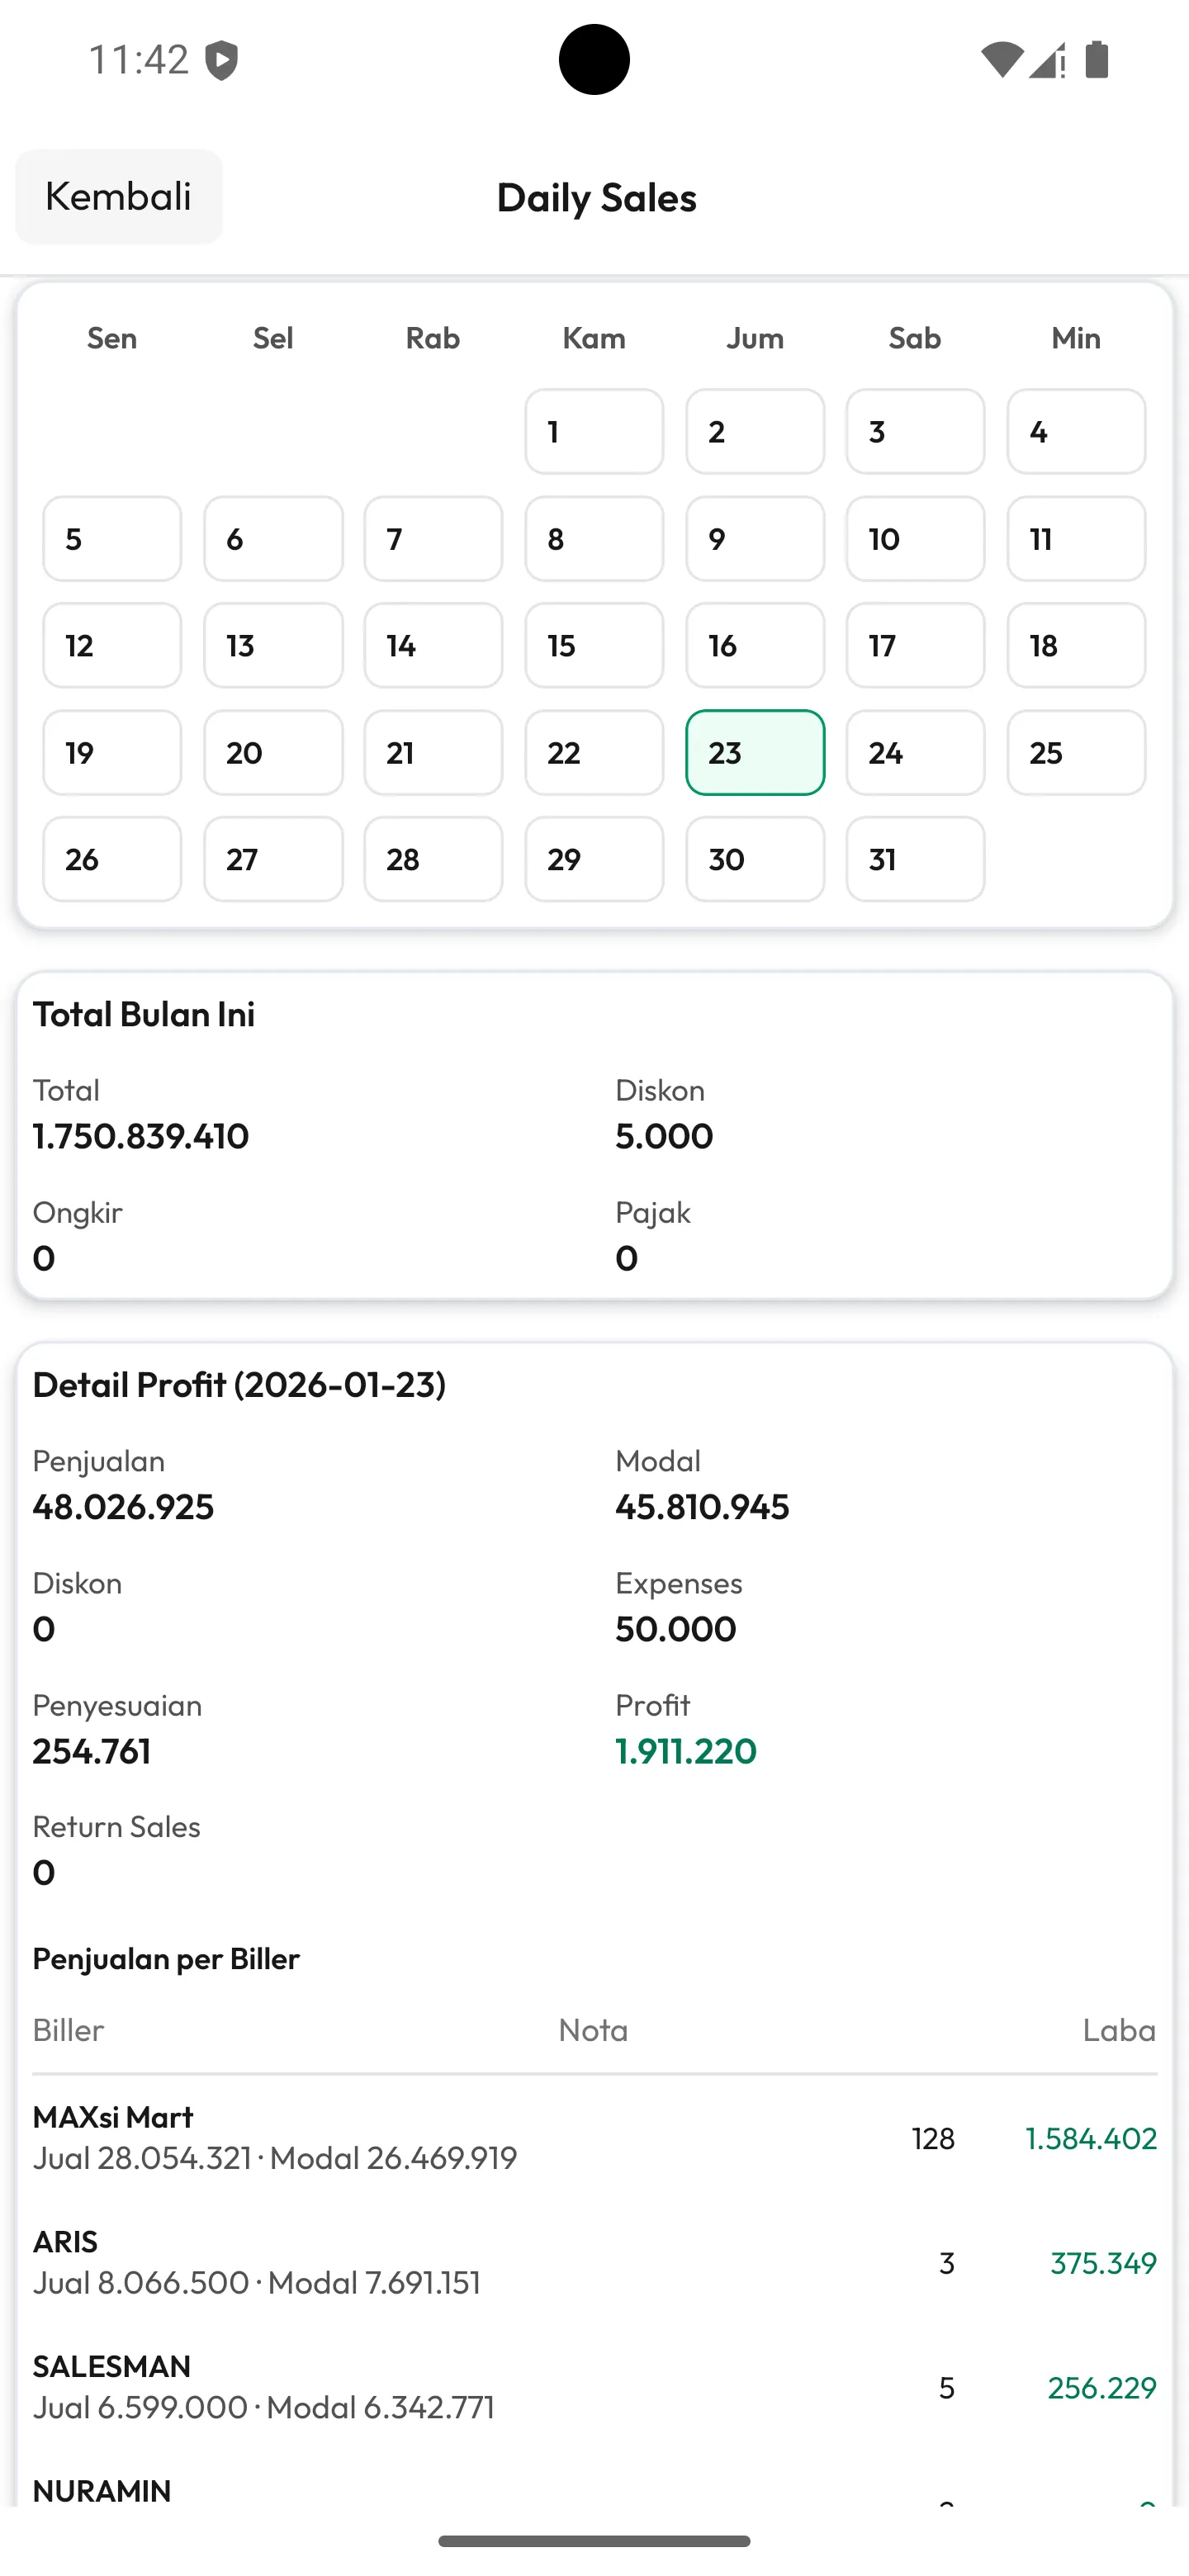Tap the green Profit value 1.911.220
This screenshot has width=1189, height=2576.
686,1750
